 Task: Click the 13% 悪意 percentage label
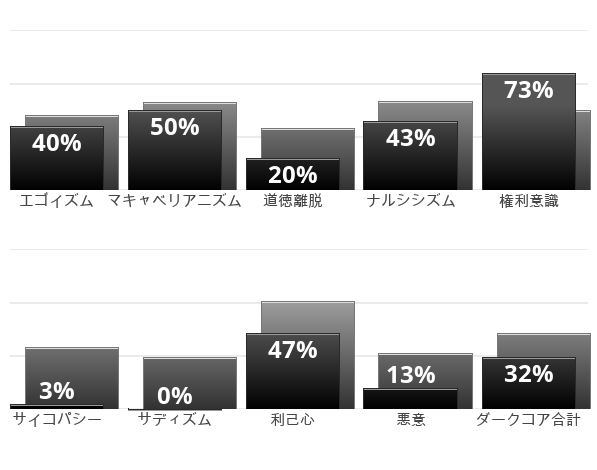tap(411, 375)
